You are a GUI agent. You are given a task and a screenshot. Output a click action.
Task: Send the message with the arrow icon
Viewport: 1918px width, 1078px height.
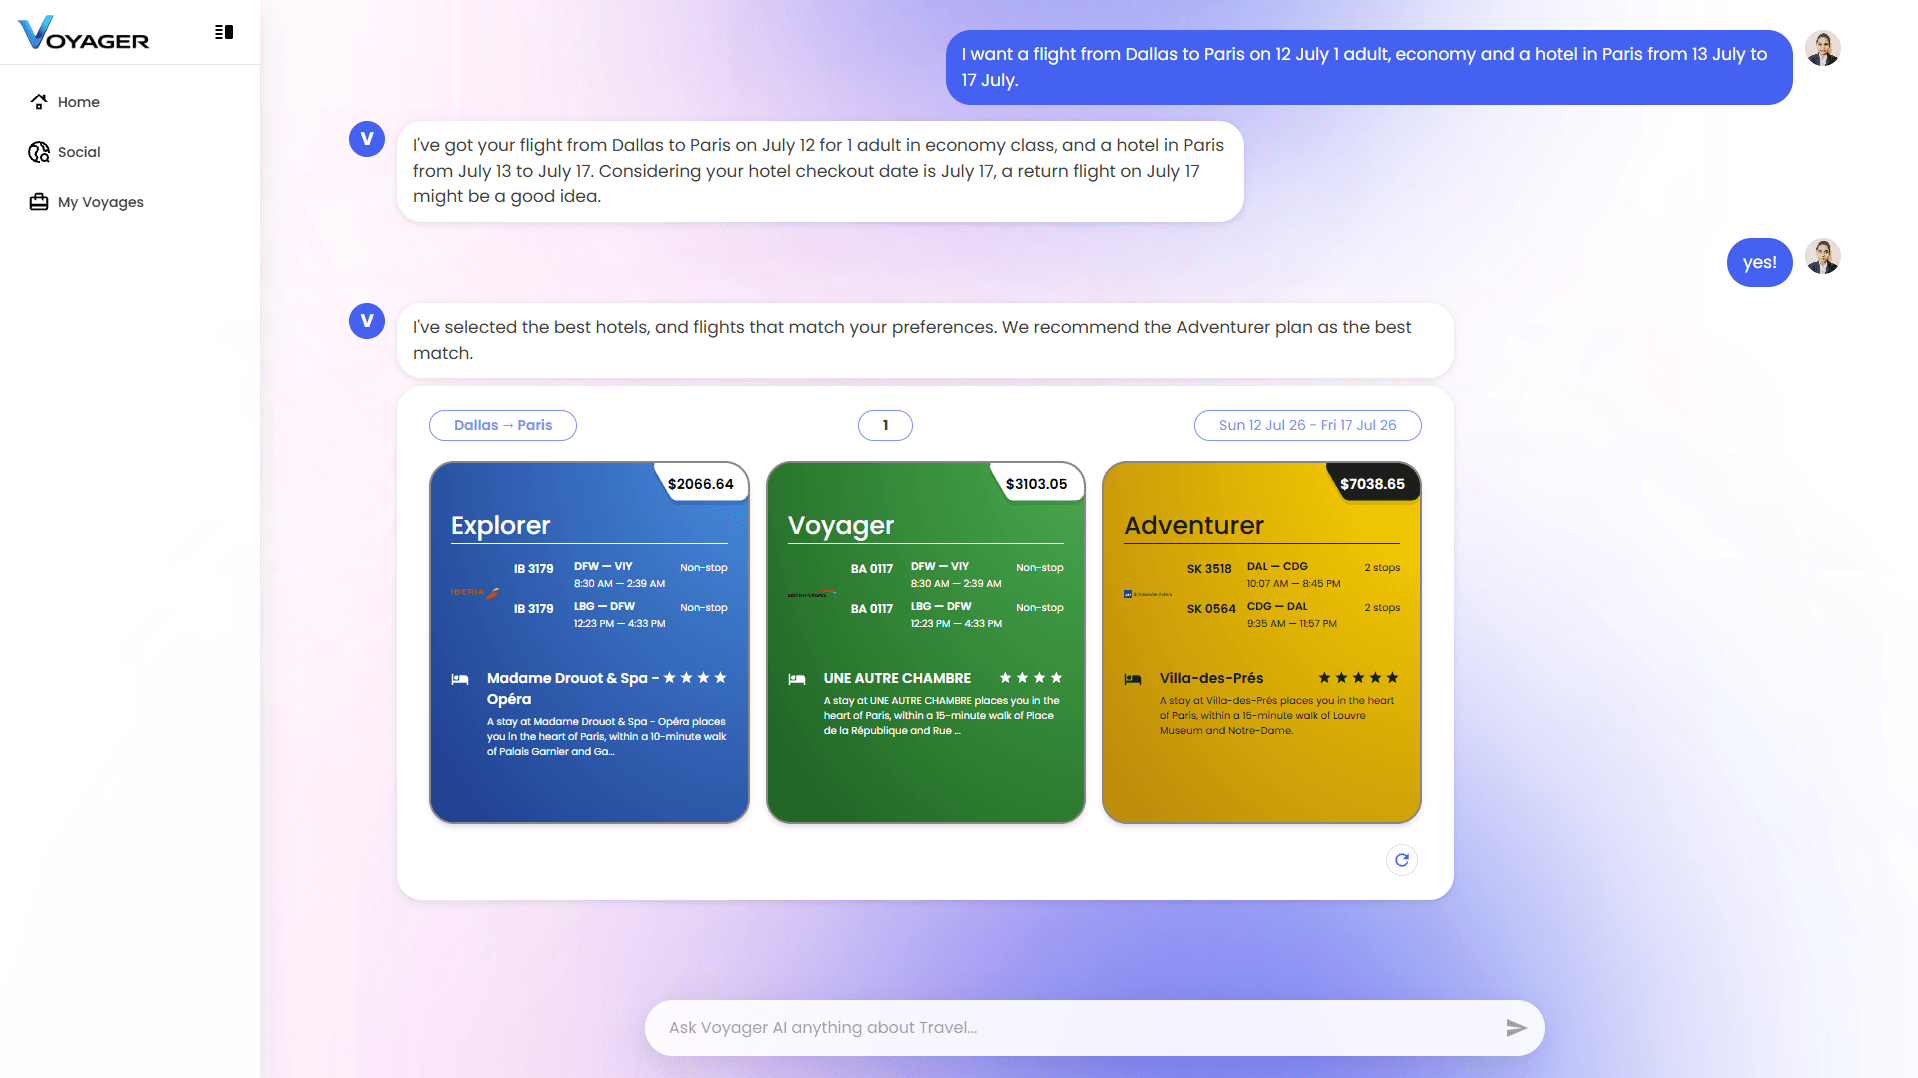(1517, 1028)
